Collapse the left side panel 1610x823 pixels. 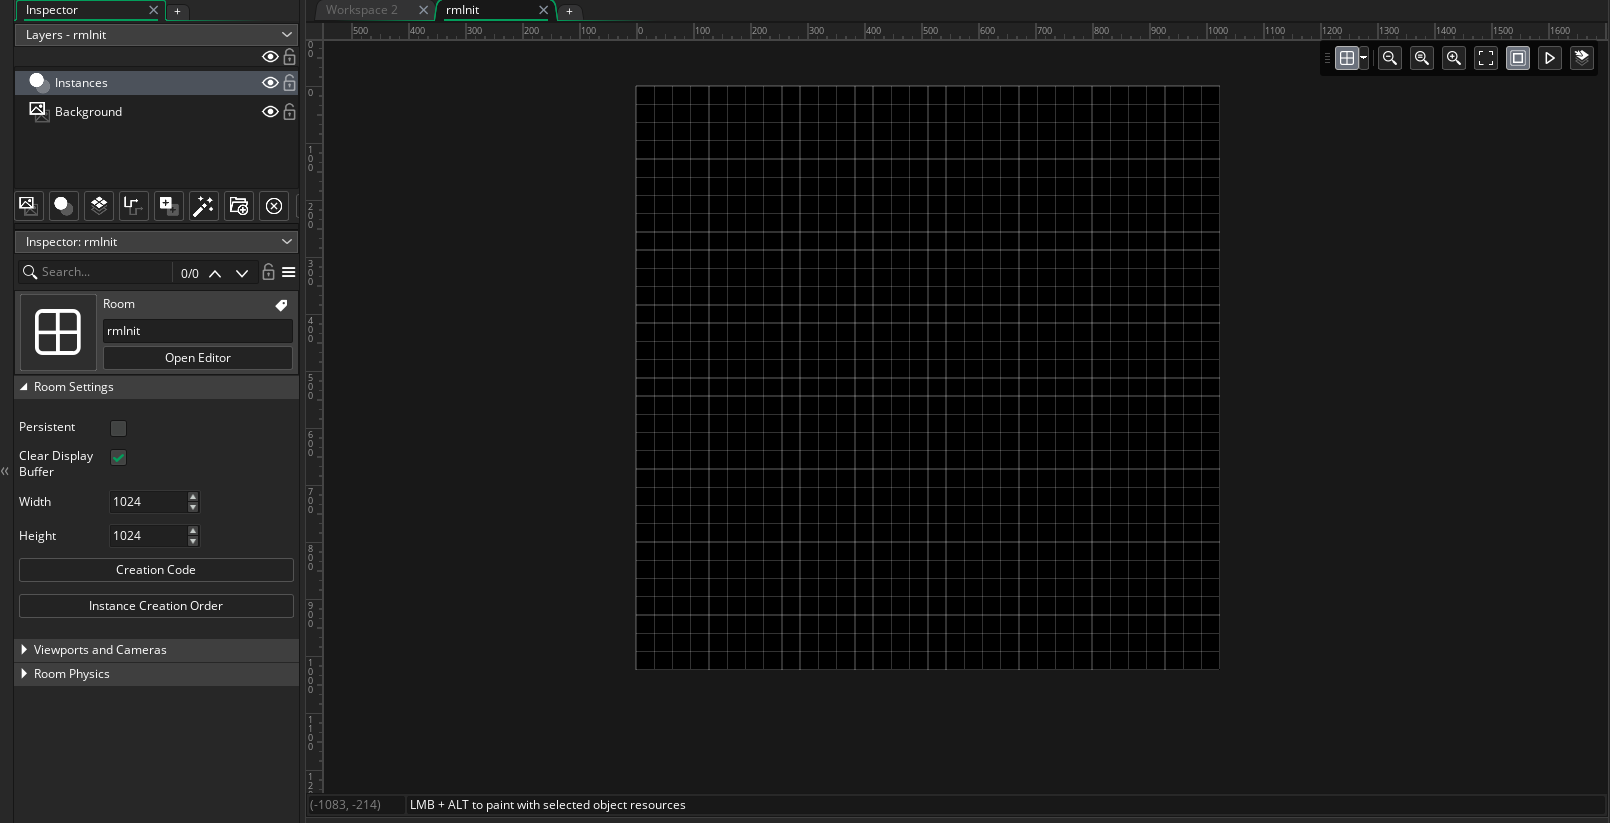(x=5, y=471)
